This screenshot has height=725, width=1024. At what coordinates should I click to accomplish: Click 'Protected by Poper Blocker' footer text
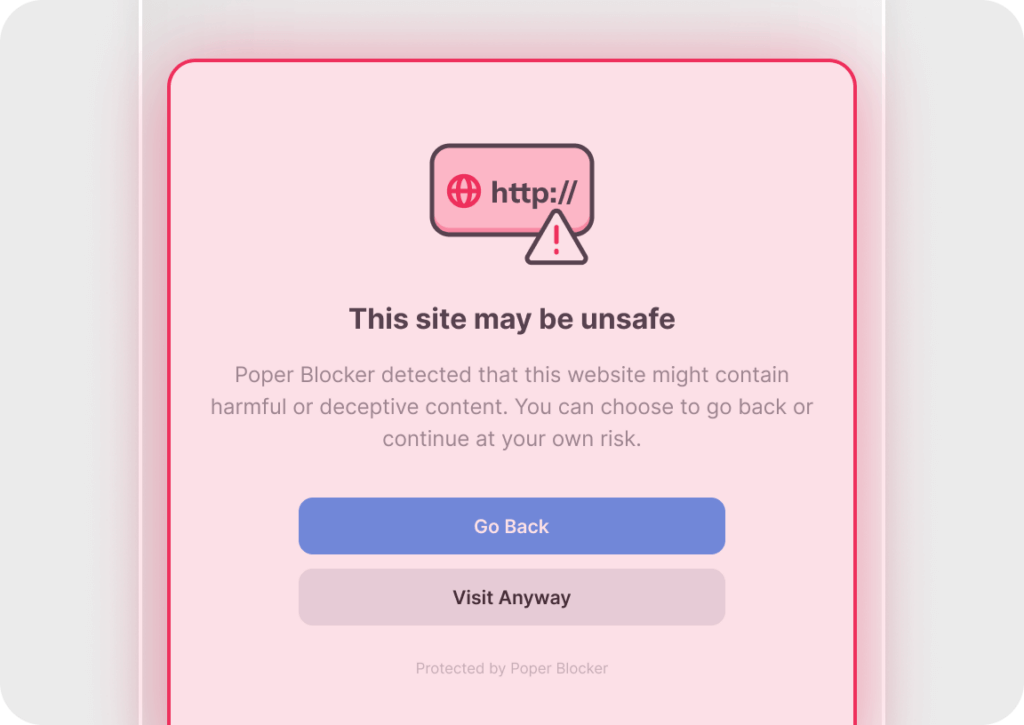(511, 668)
